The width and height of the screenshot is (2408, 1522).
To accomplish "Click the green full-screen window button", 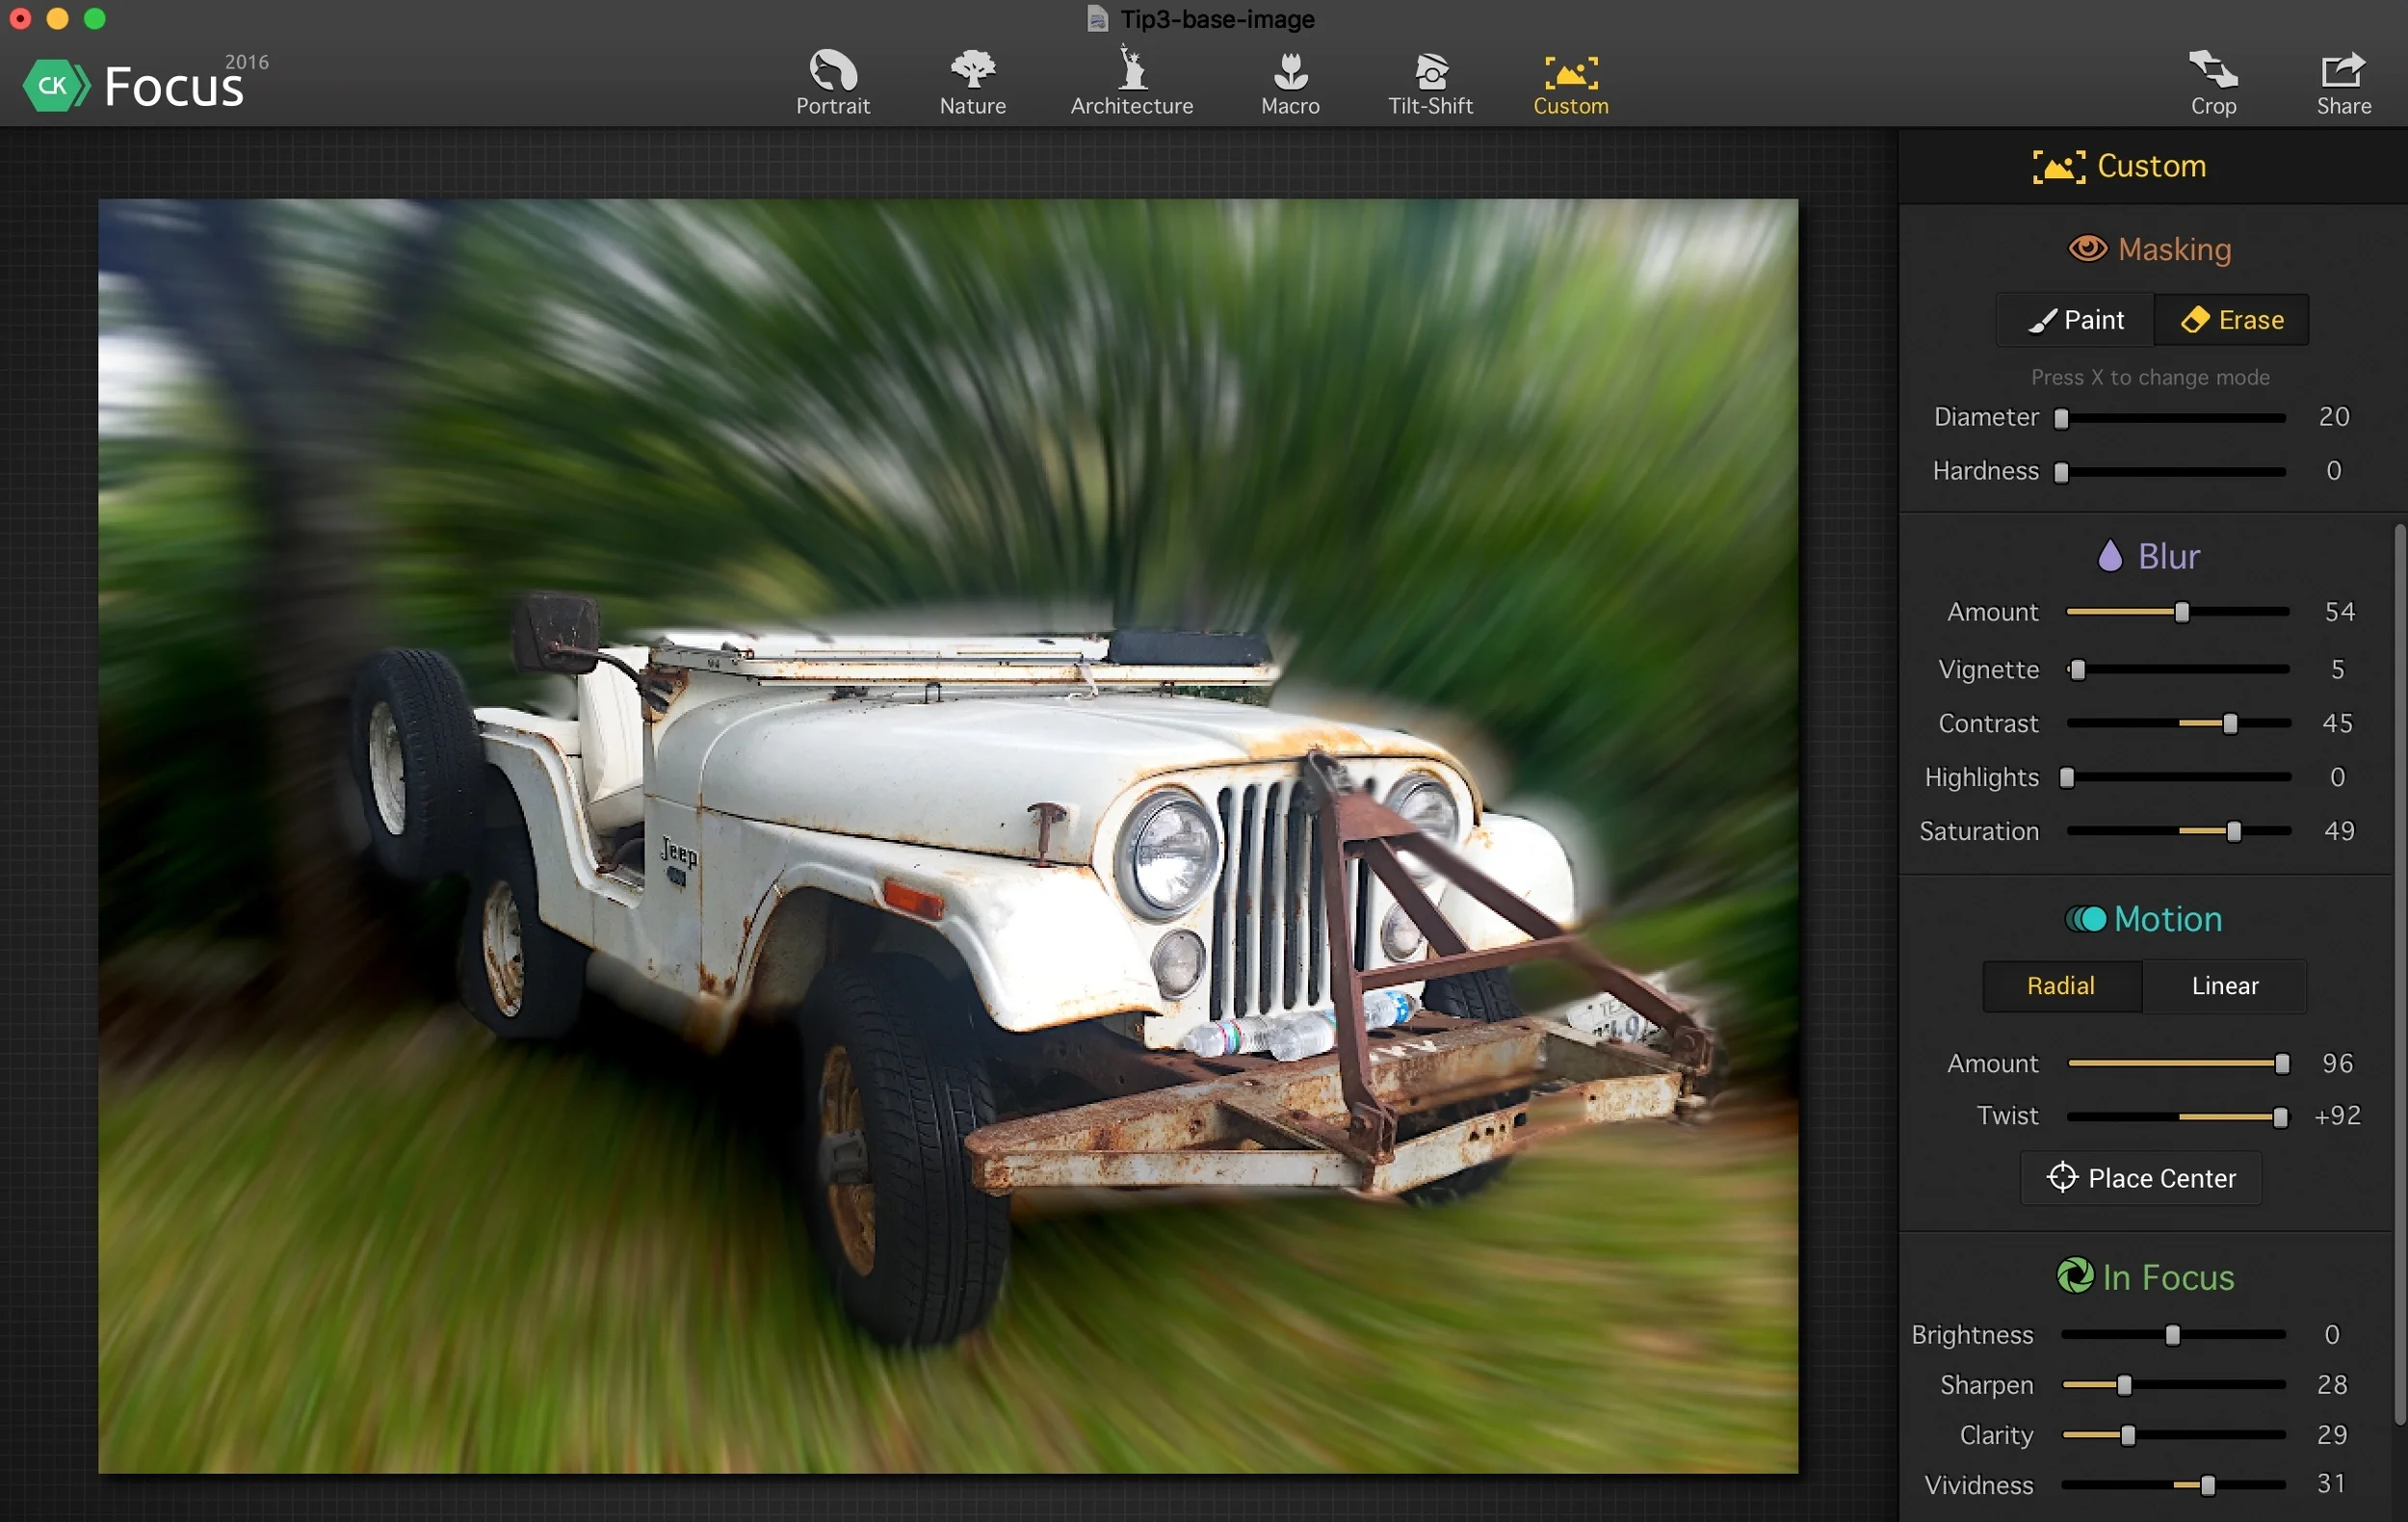I will tap(94, 19).
